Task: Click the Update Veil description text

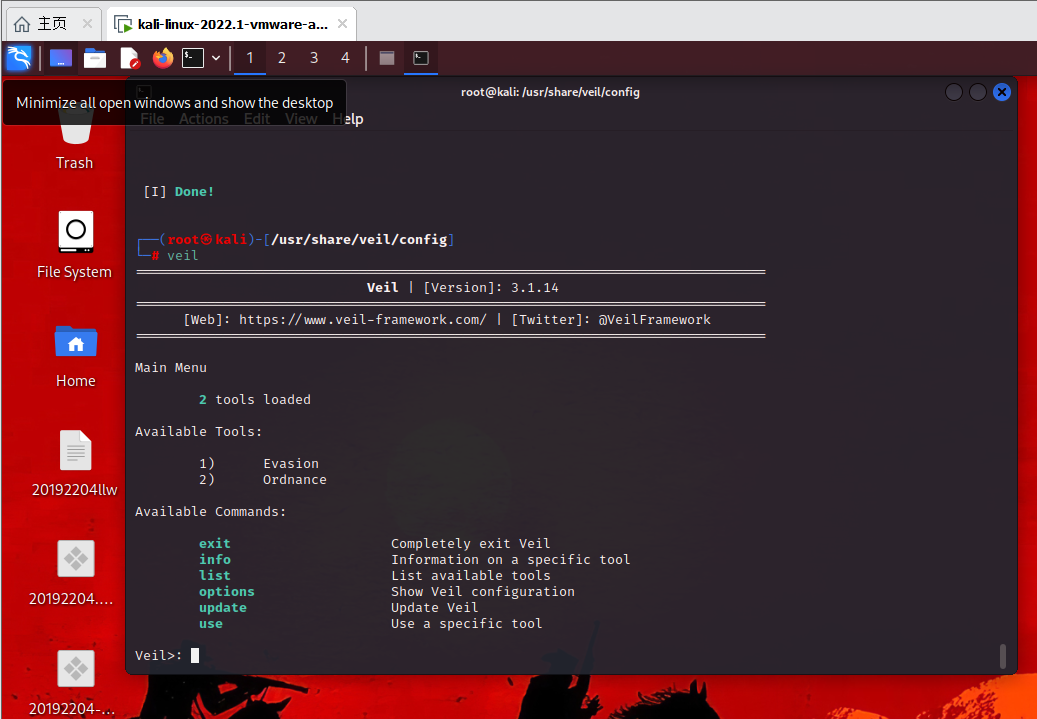Action: point(435,608)
